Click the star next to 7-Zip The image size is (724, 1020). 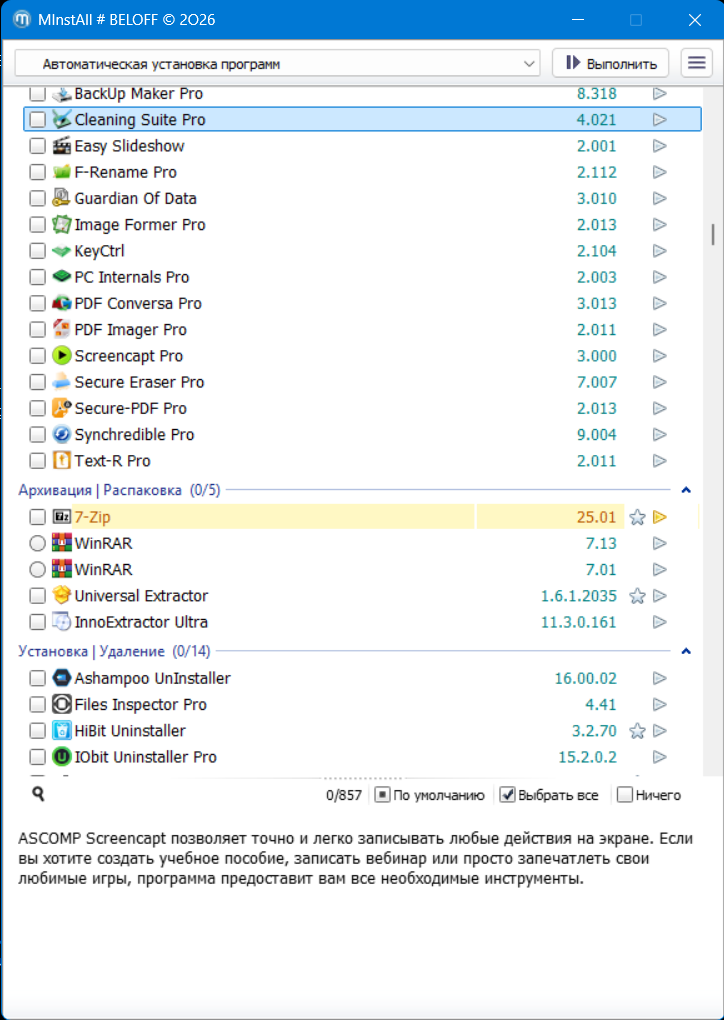[637, 517]
